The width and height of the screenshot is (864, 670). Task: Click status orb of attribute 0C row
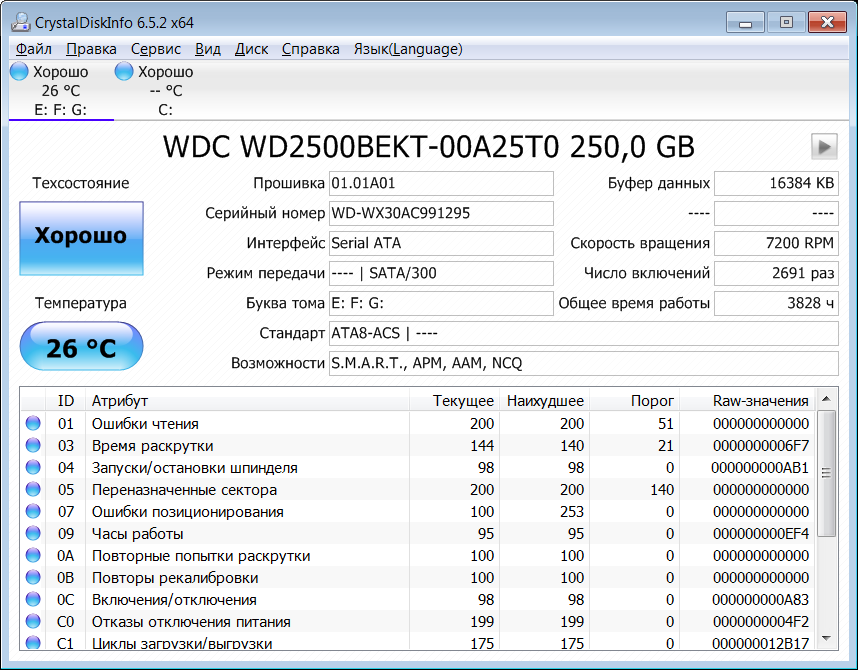(33, 599)
